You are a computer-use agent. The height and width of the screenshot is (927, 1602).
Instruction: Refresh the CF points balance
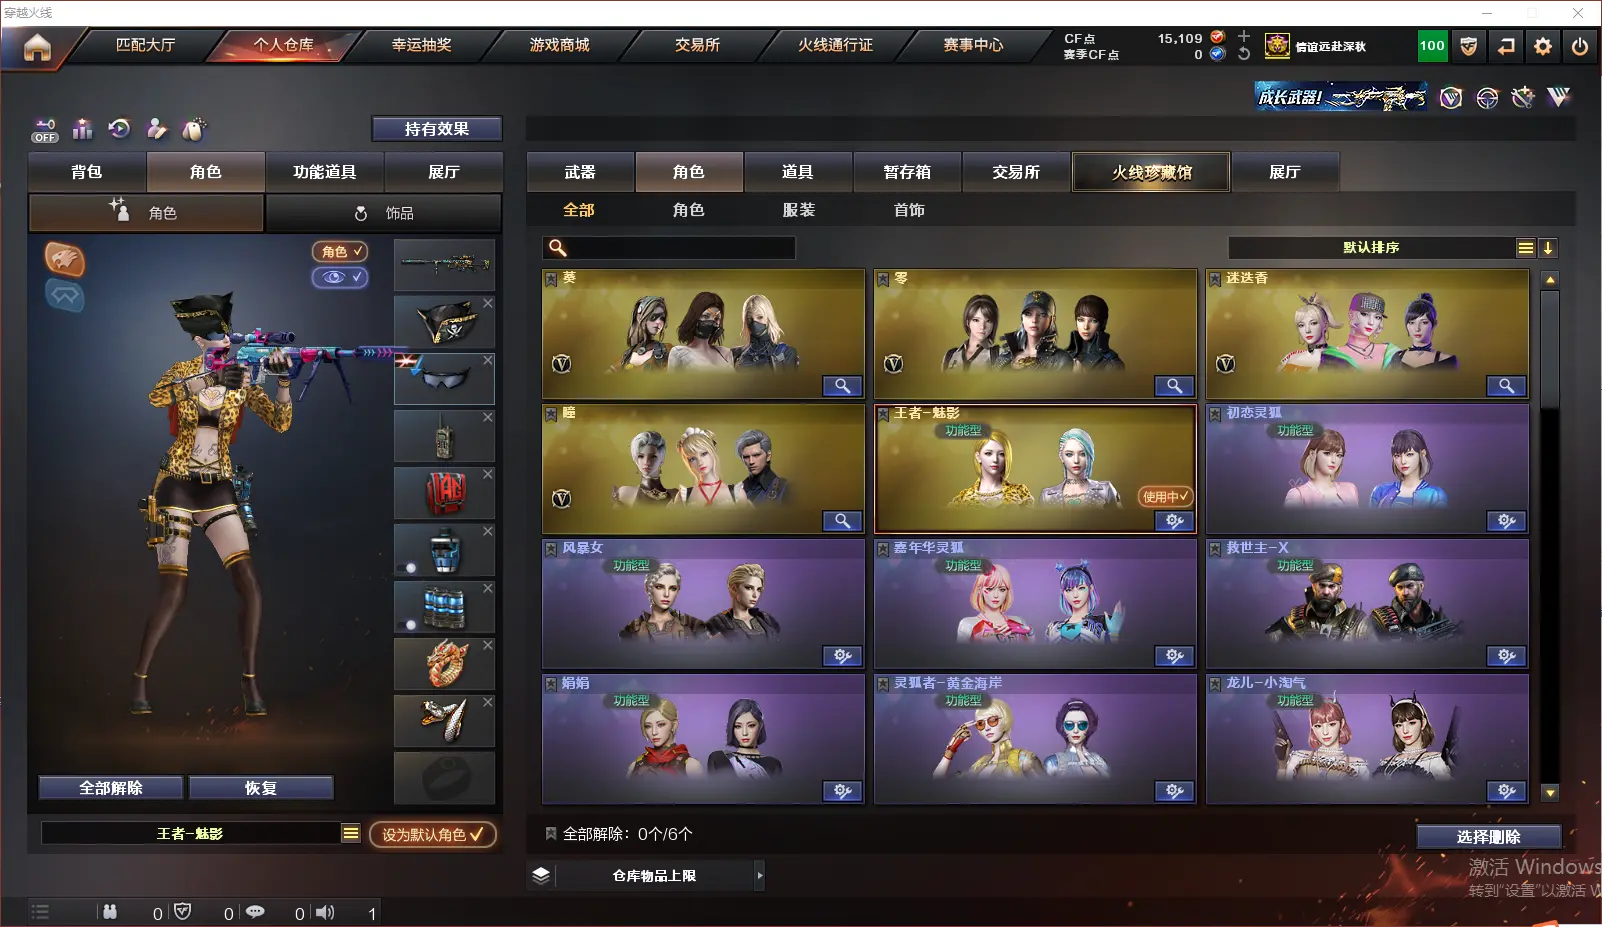pyautogui.click(x=1244, y=54)
